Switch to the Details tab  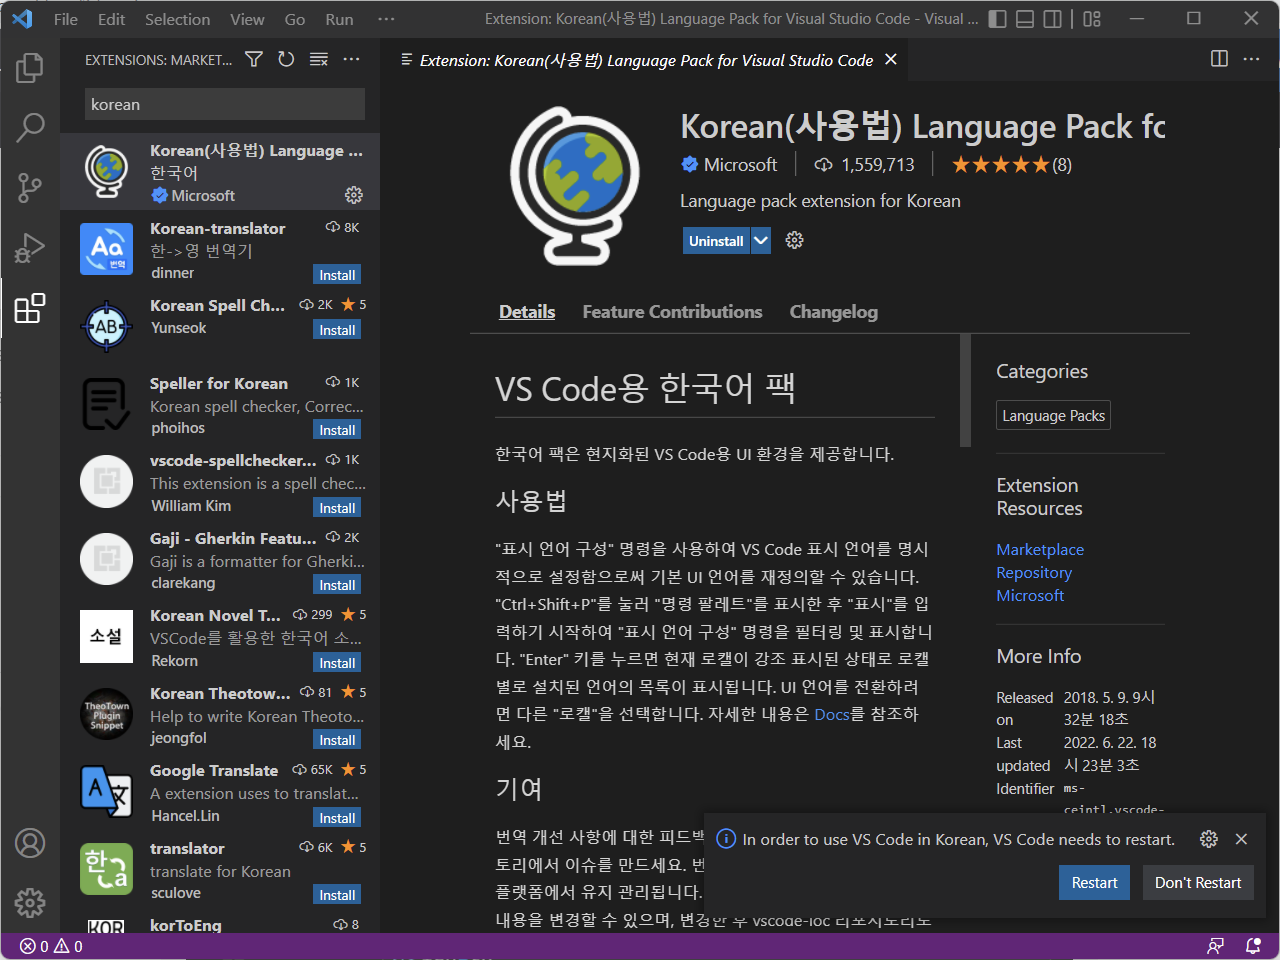527,312
